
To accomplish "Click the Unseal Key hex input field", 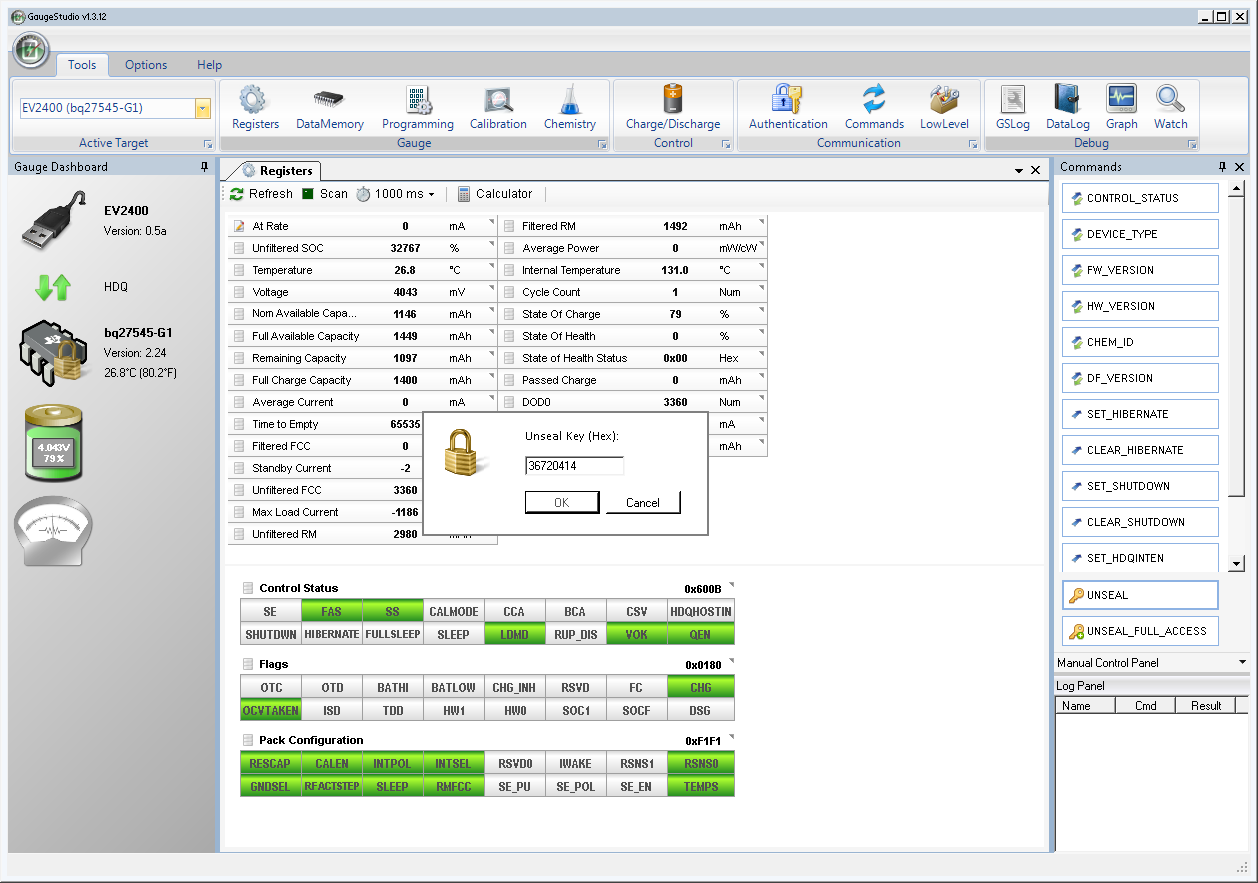I will click(x=574, y=466).
